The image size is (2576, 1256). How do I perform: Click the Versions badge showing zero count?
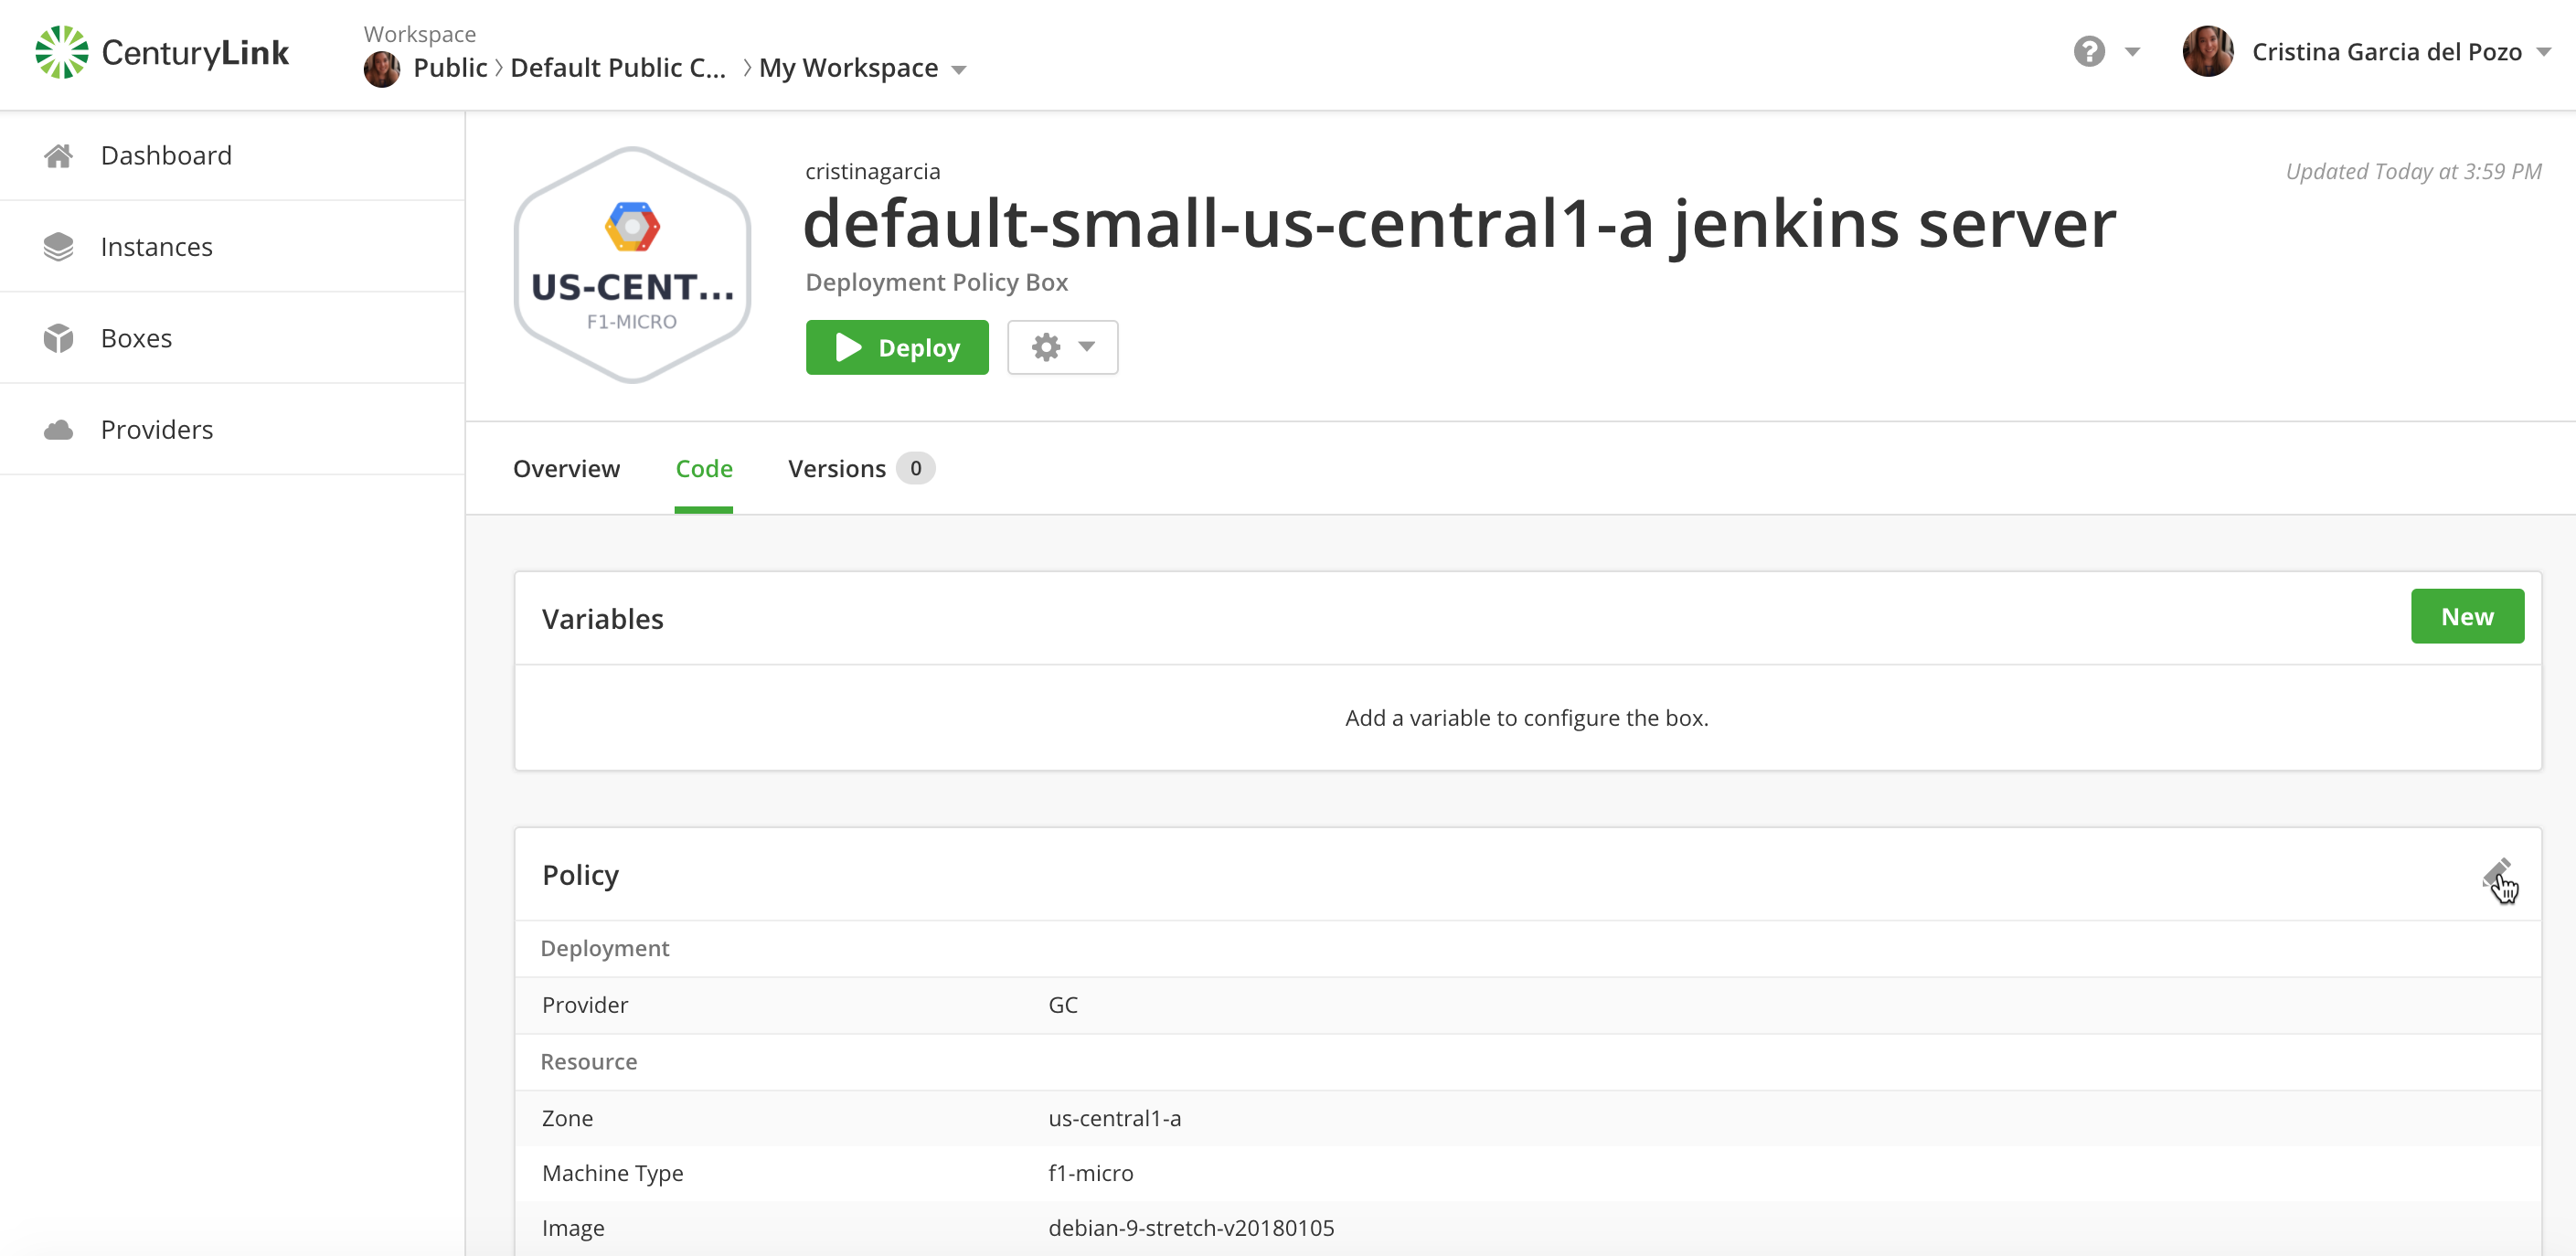point(917,468)
